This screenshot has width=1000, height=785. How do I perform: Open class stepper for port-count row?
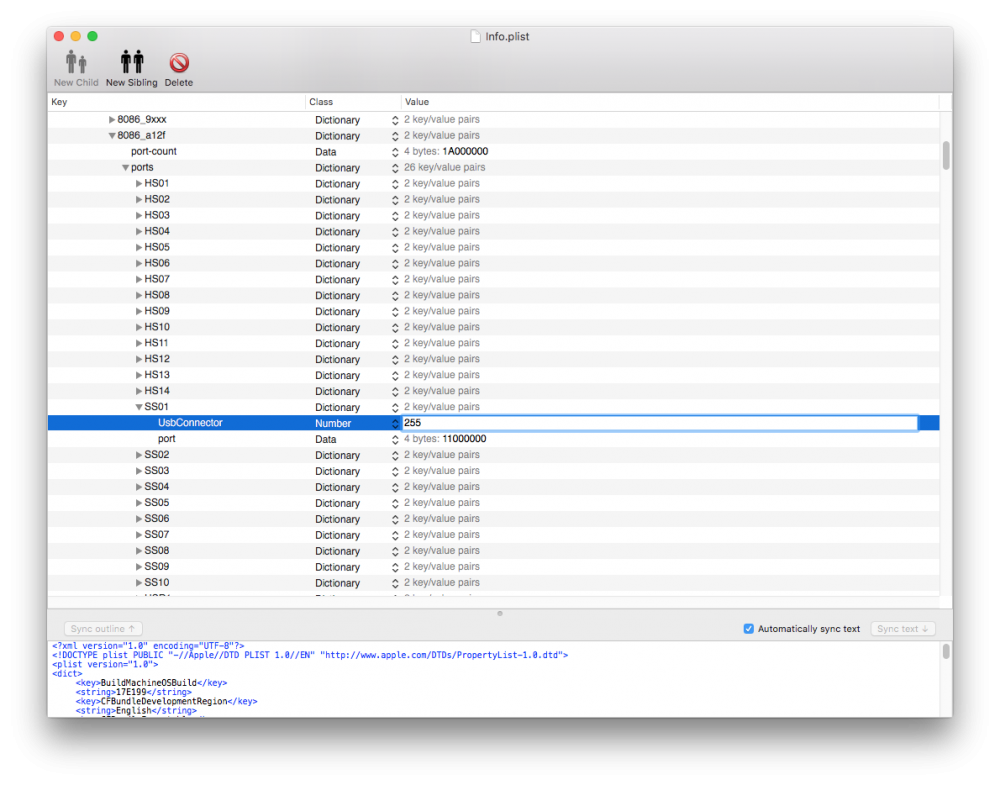395,152
